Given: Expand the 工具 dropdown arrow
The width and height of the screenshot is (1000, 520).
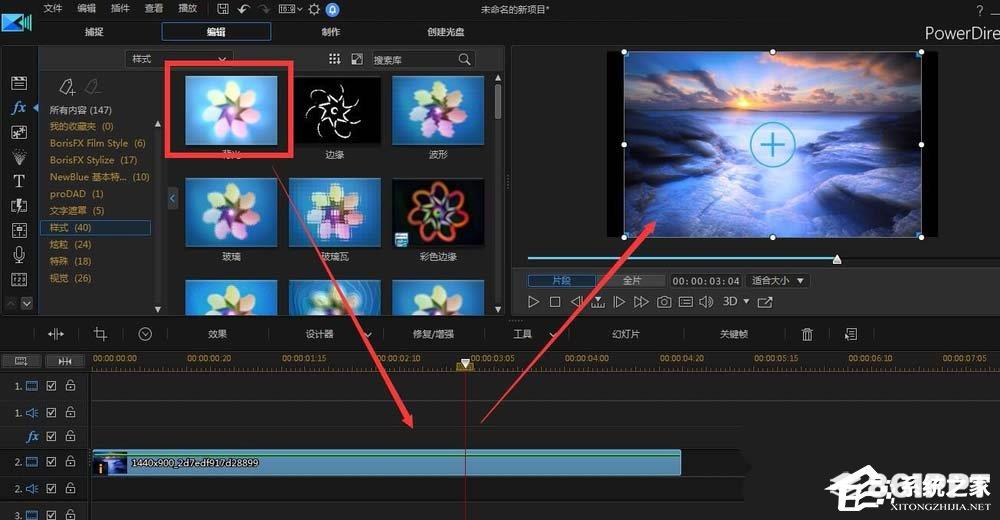Looking at the screenshot, I should [x=553, y=334].
